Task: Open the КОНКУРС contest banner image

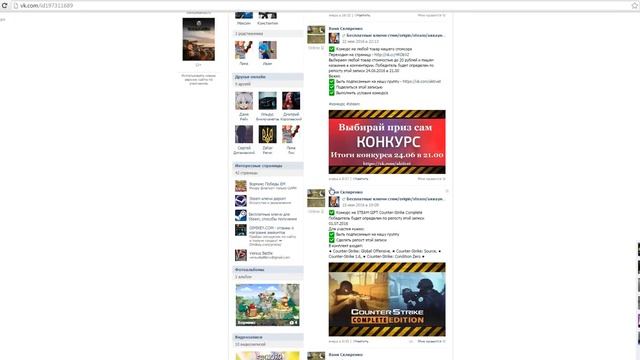Action: coord(387,142)
